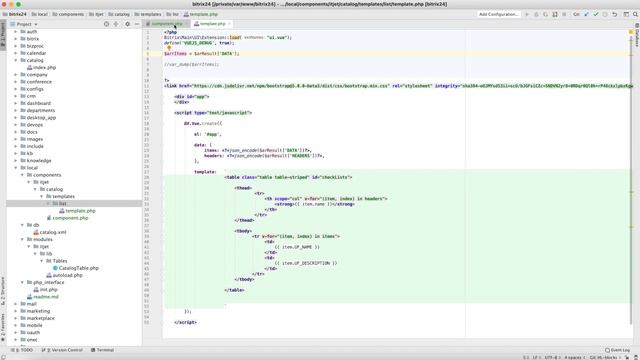Select template.php in project tree
The image size is (640, 360).
tap(77, 211)
